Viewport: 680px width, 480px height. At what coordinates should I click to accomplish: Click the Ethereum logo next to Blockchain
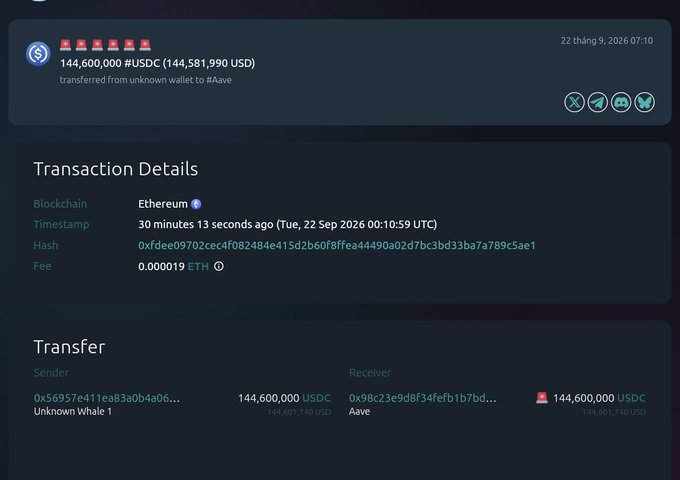tap(196, 204)
